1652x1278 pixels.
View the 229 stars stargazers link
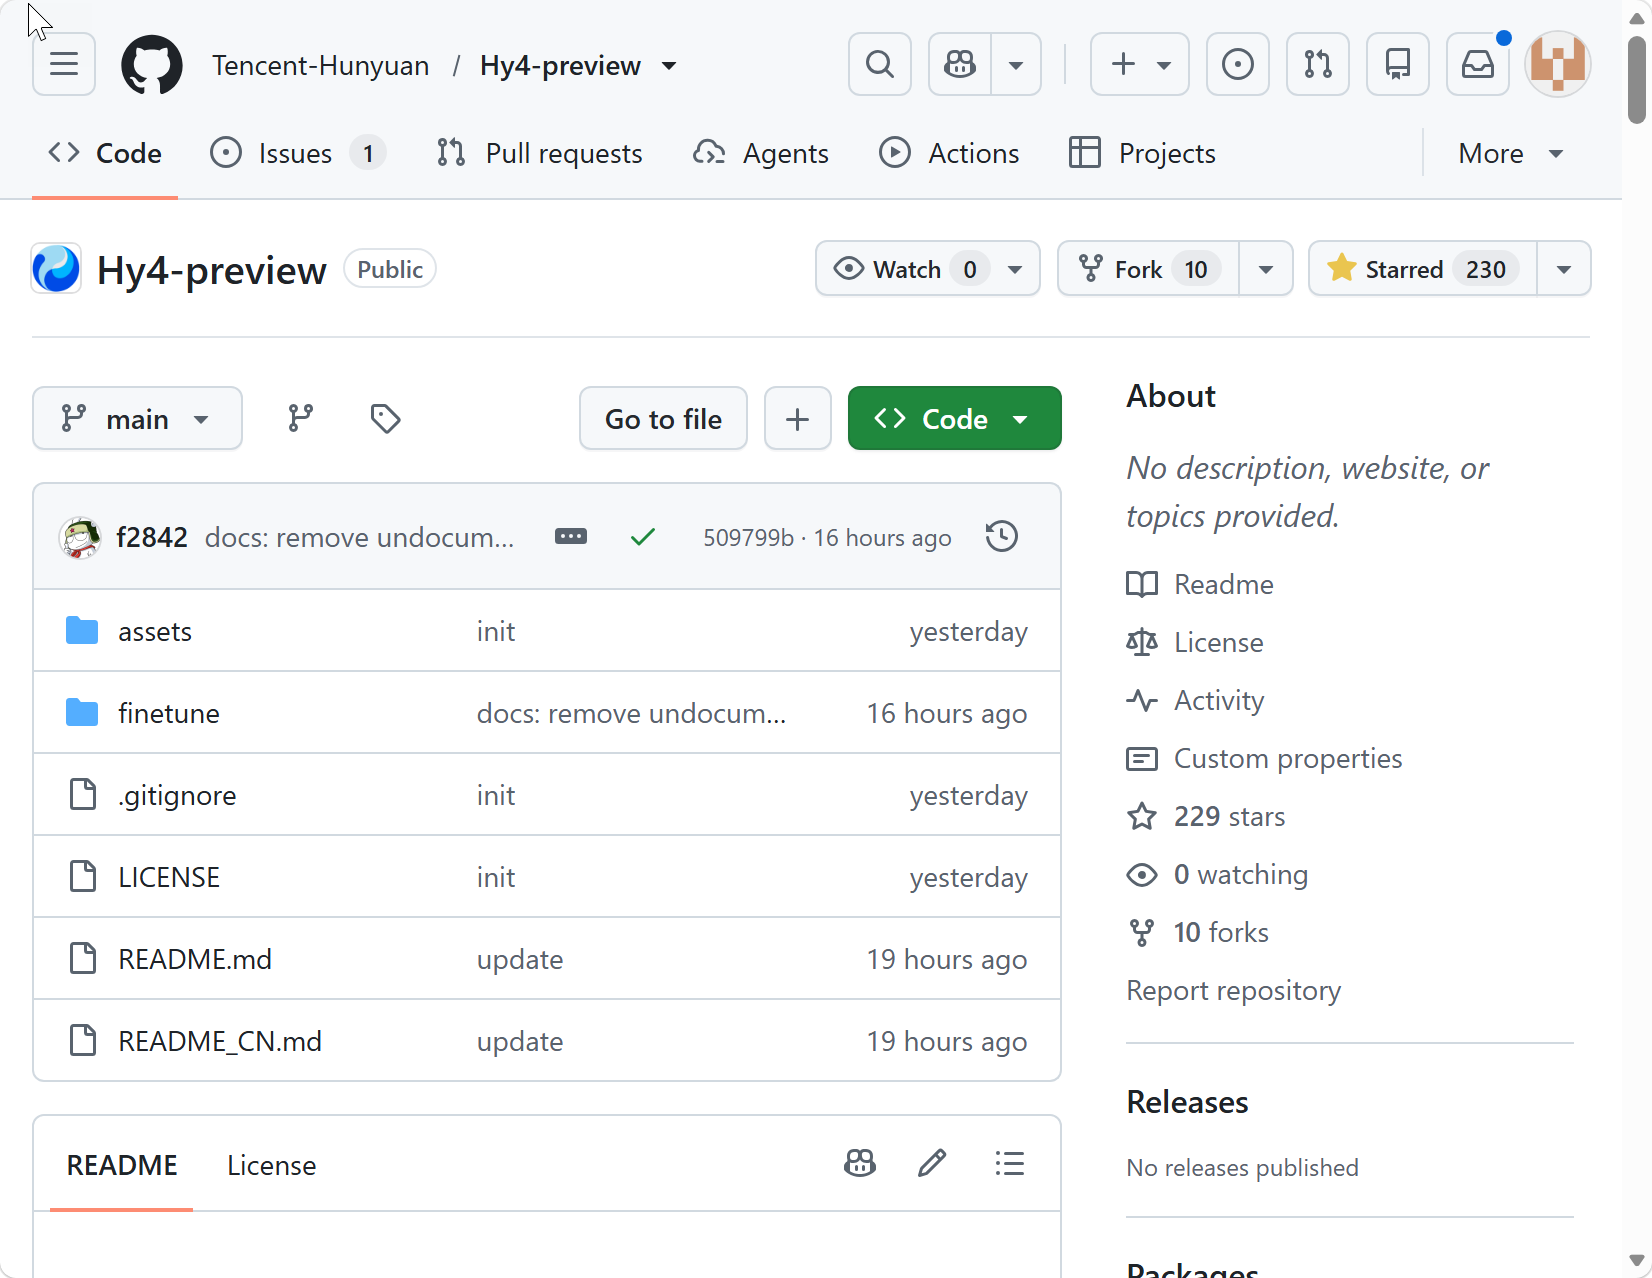1206,817
